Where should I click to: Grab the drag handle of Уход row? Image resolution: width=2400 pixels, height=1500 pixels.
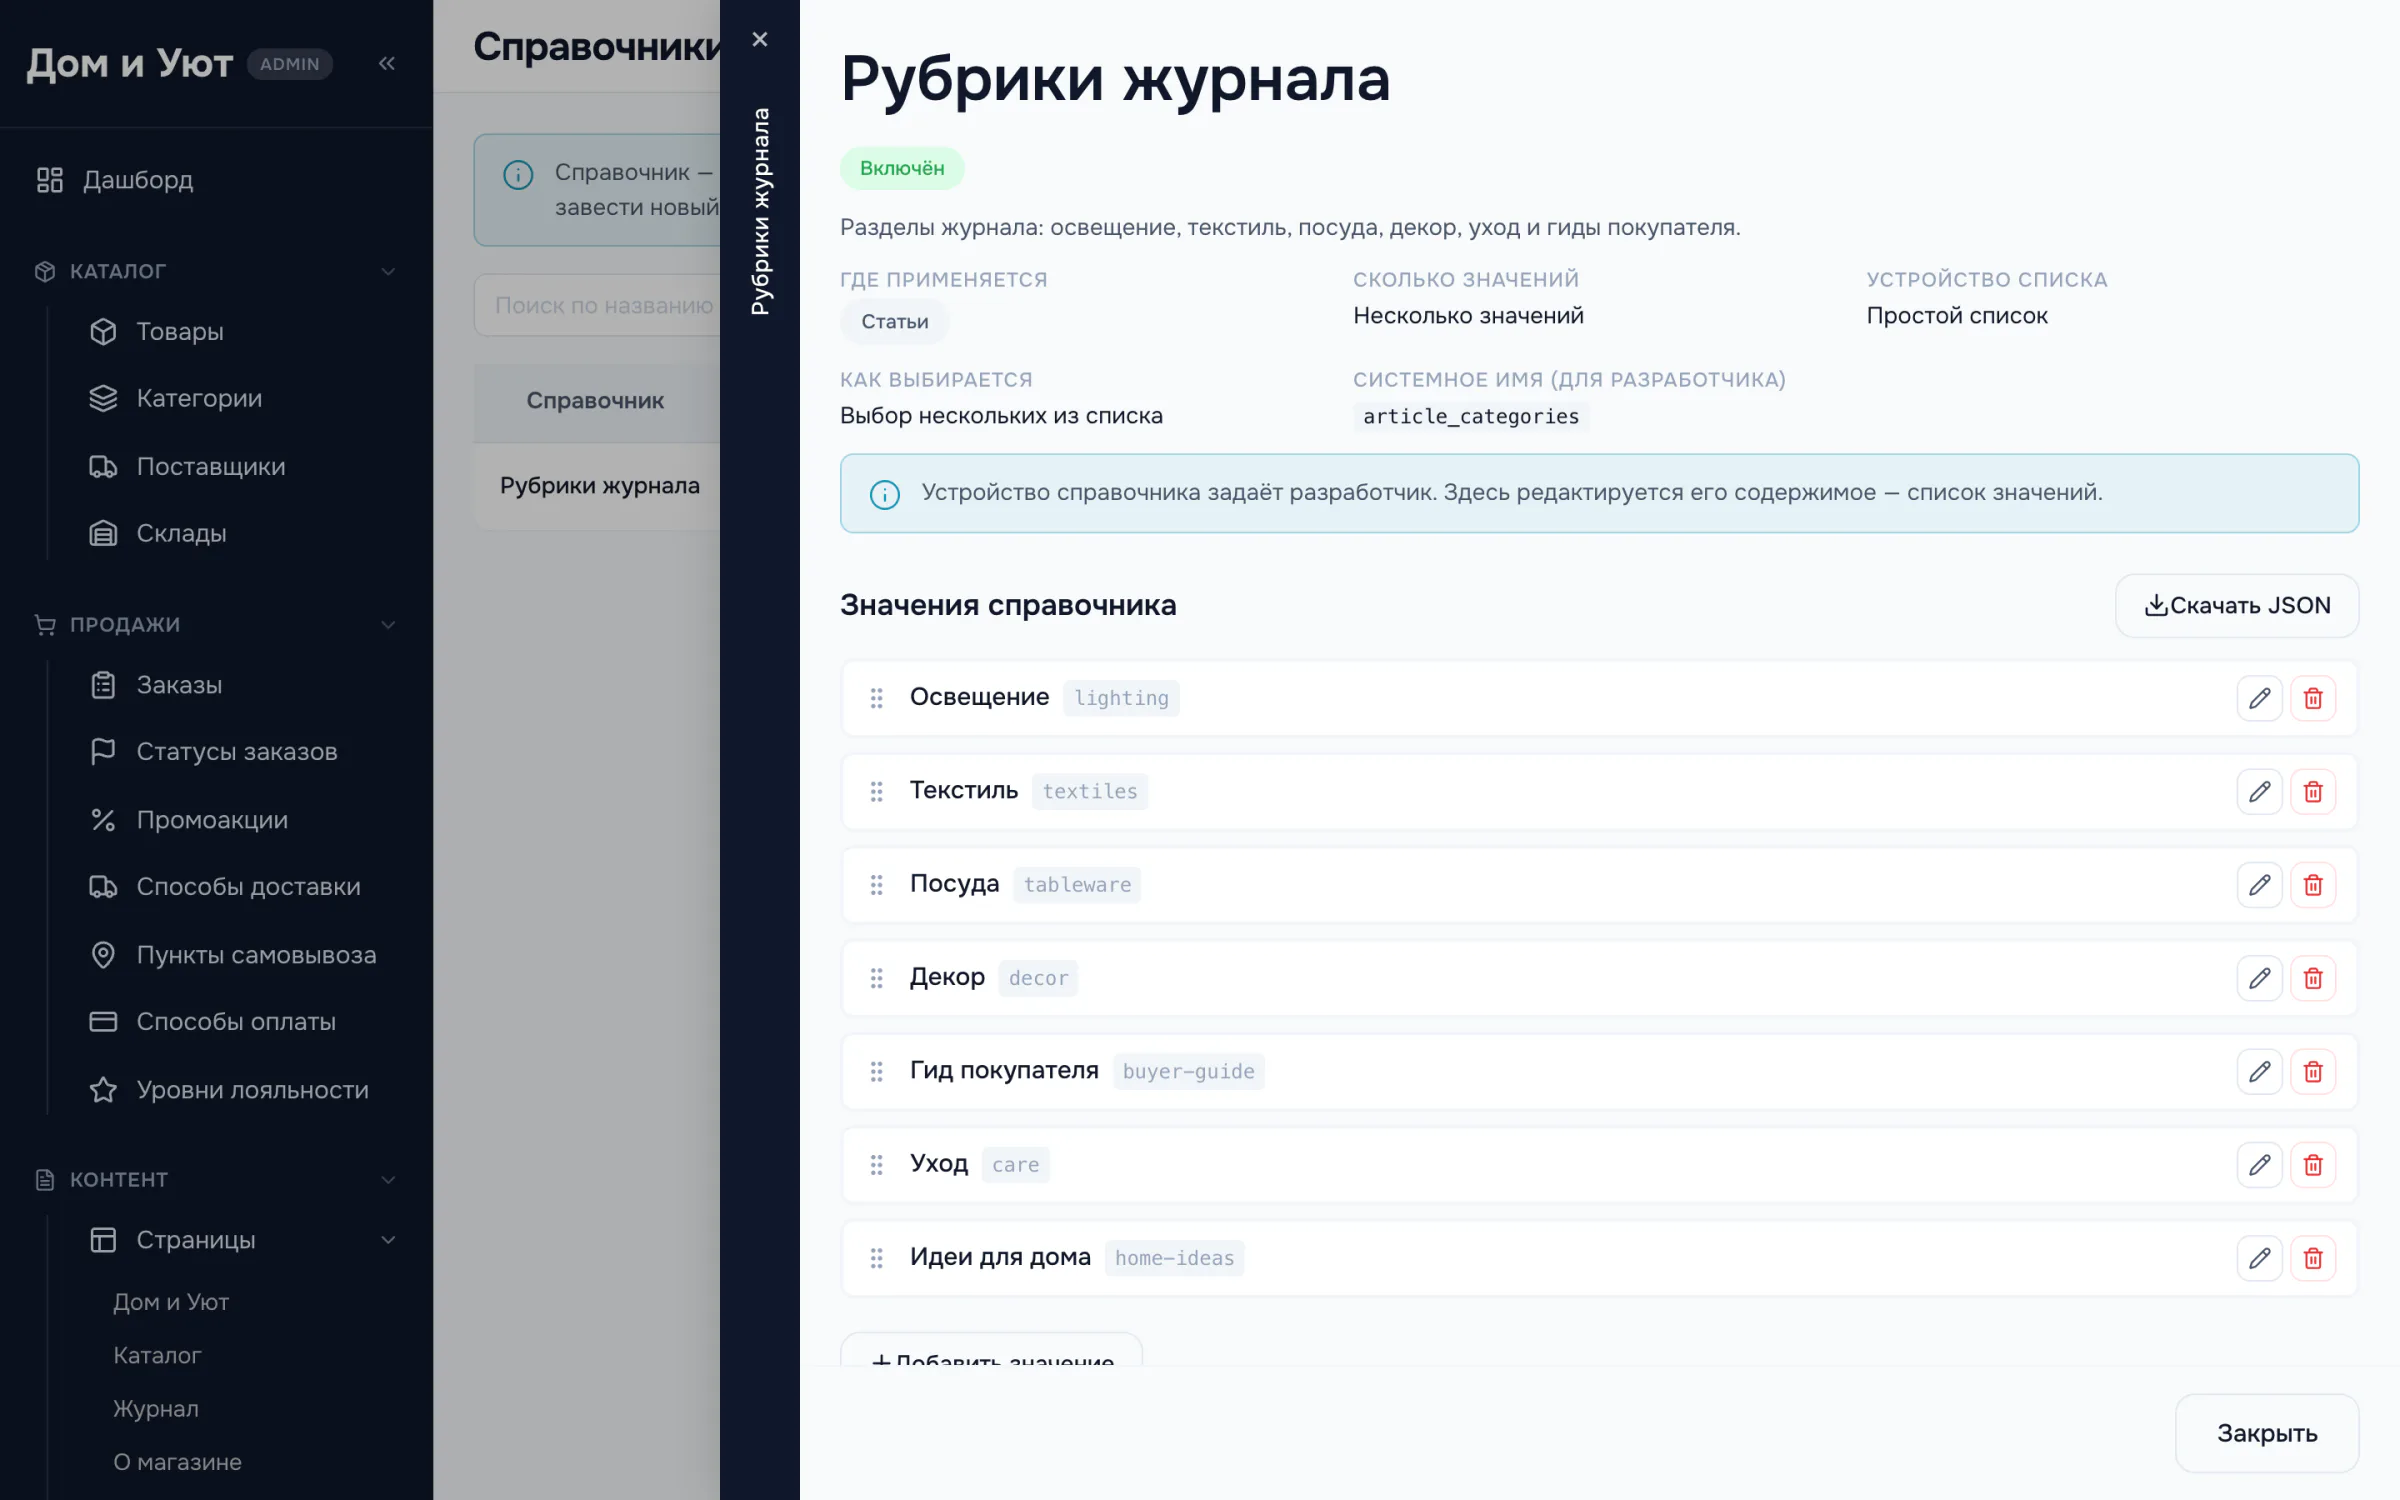coord(876,1165)
